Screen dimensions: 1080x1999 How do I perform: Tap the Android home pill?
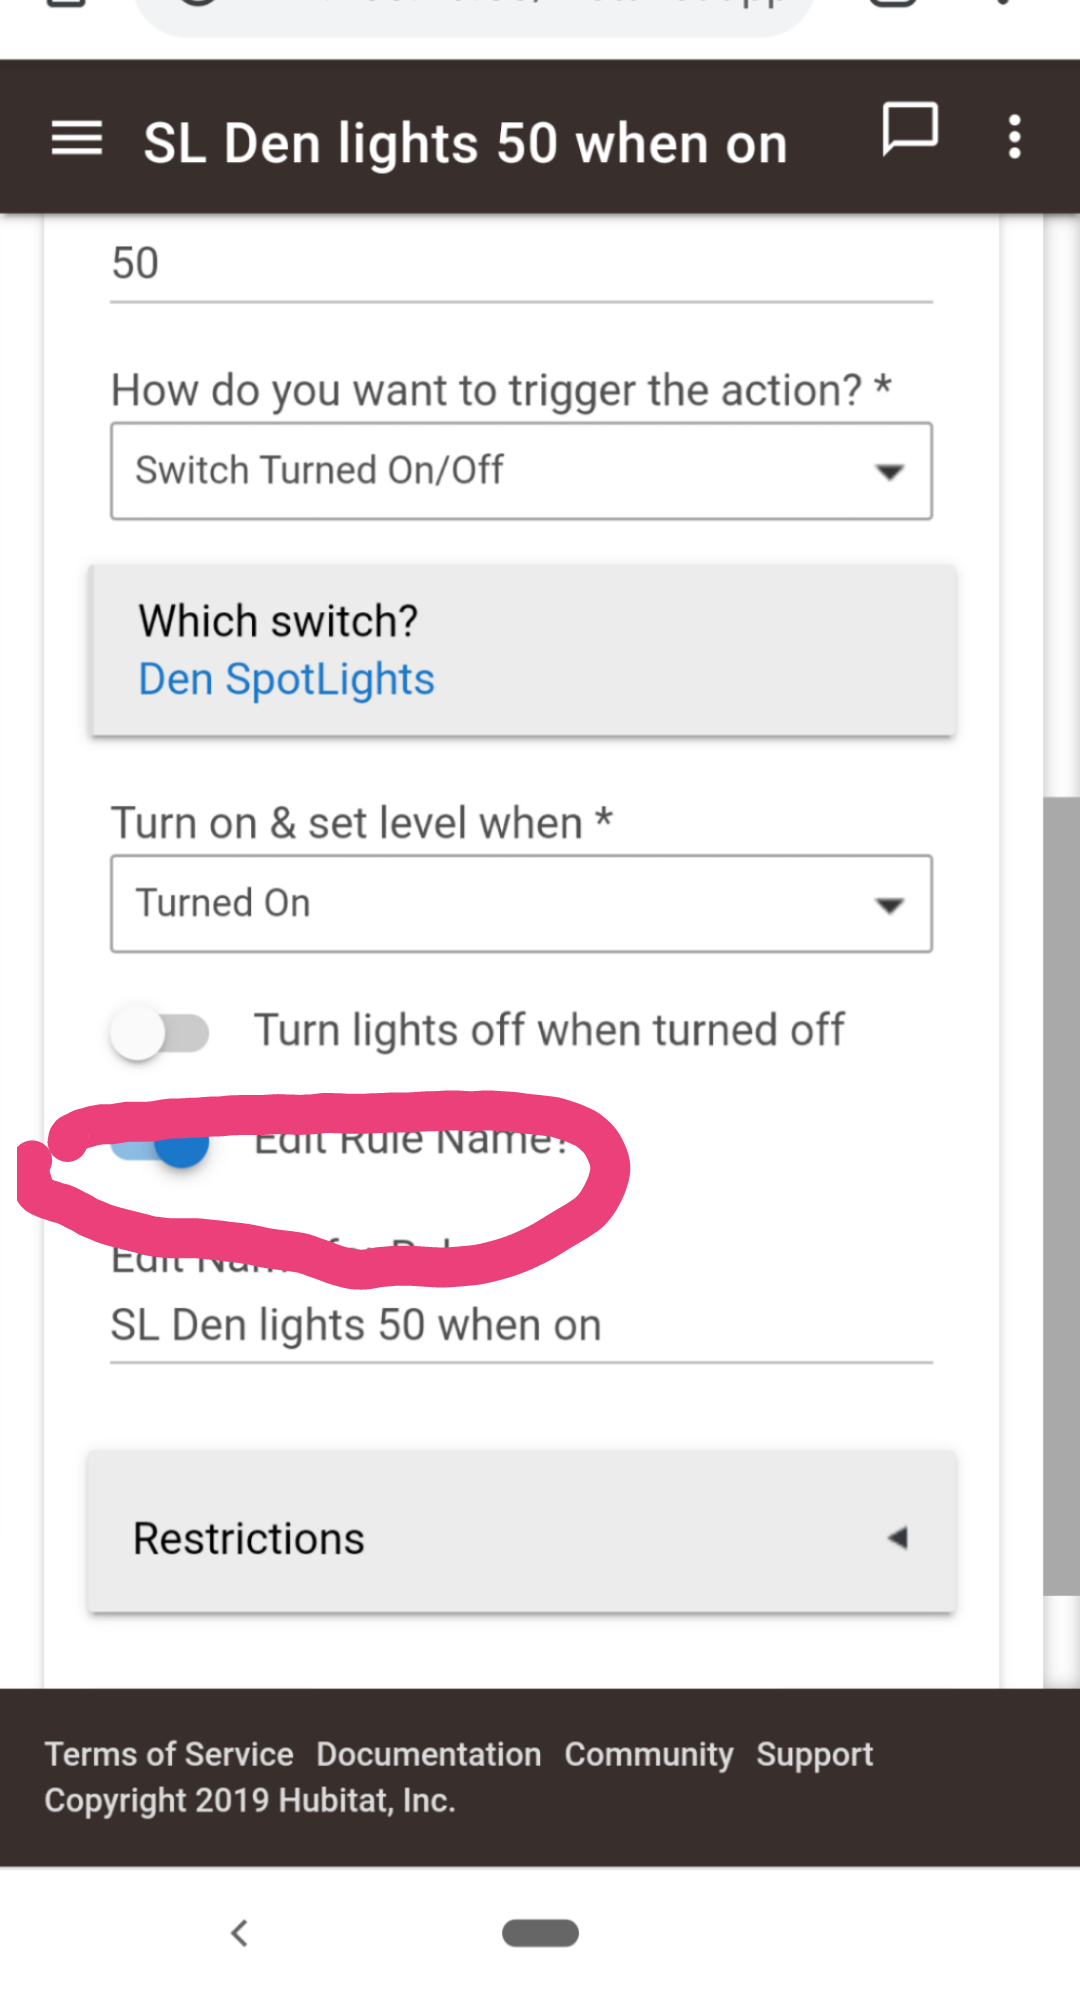click(540, 1933)
